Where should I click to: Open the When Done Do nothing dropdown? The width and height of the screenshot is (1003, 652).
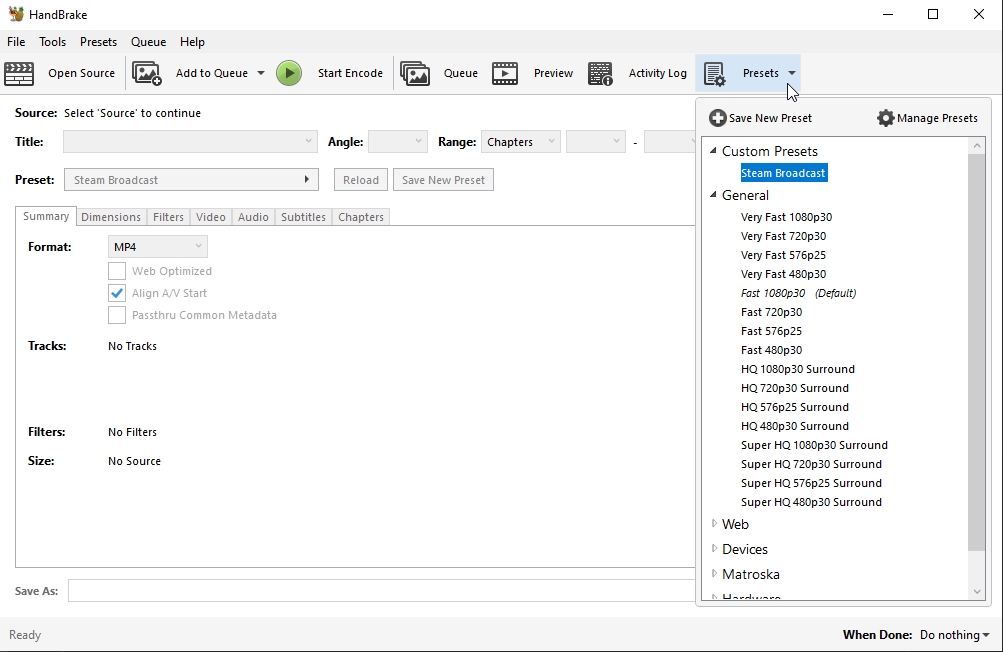[x=954, y=635]
